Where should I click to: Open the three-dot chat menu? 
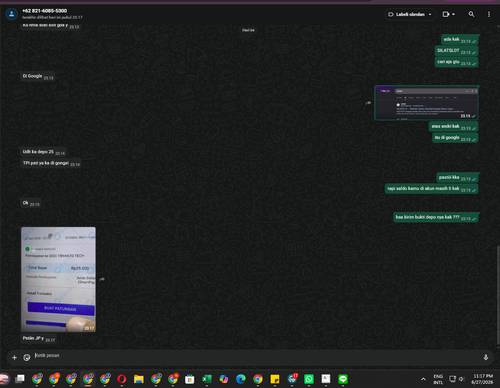coord(489,14)
